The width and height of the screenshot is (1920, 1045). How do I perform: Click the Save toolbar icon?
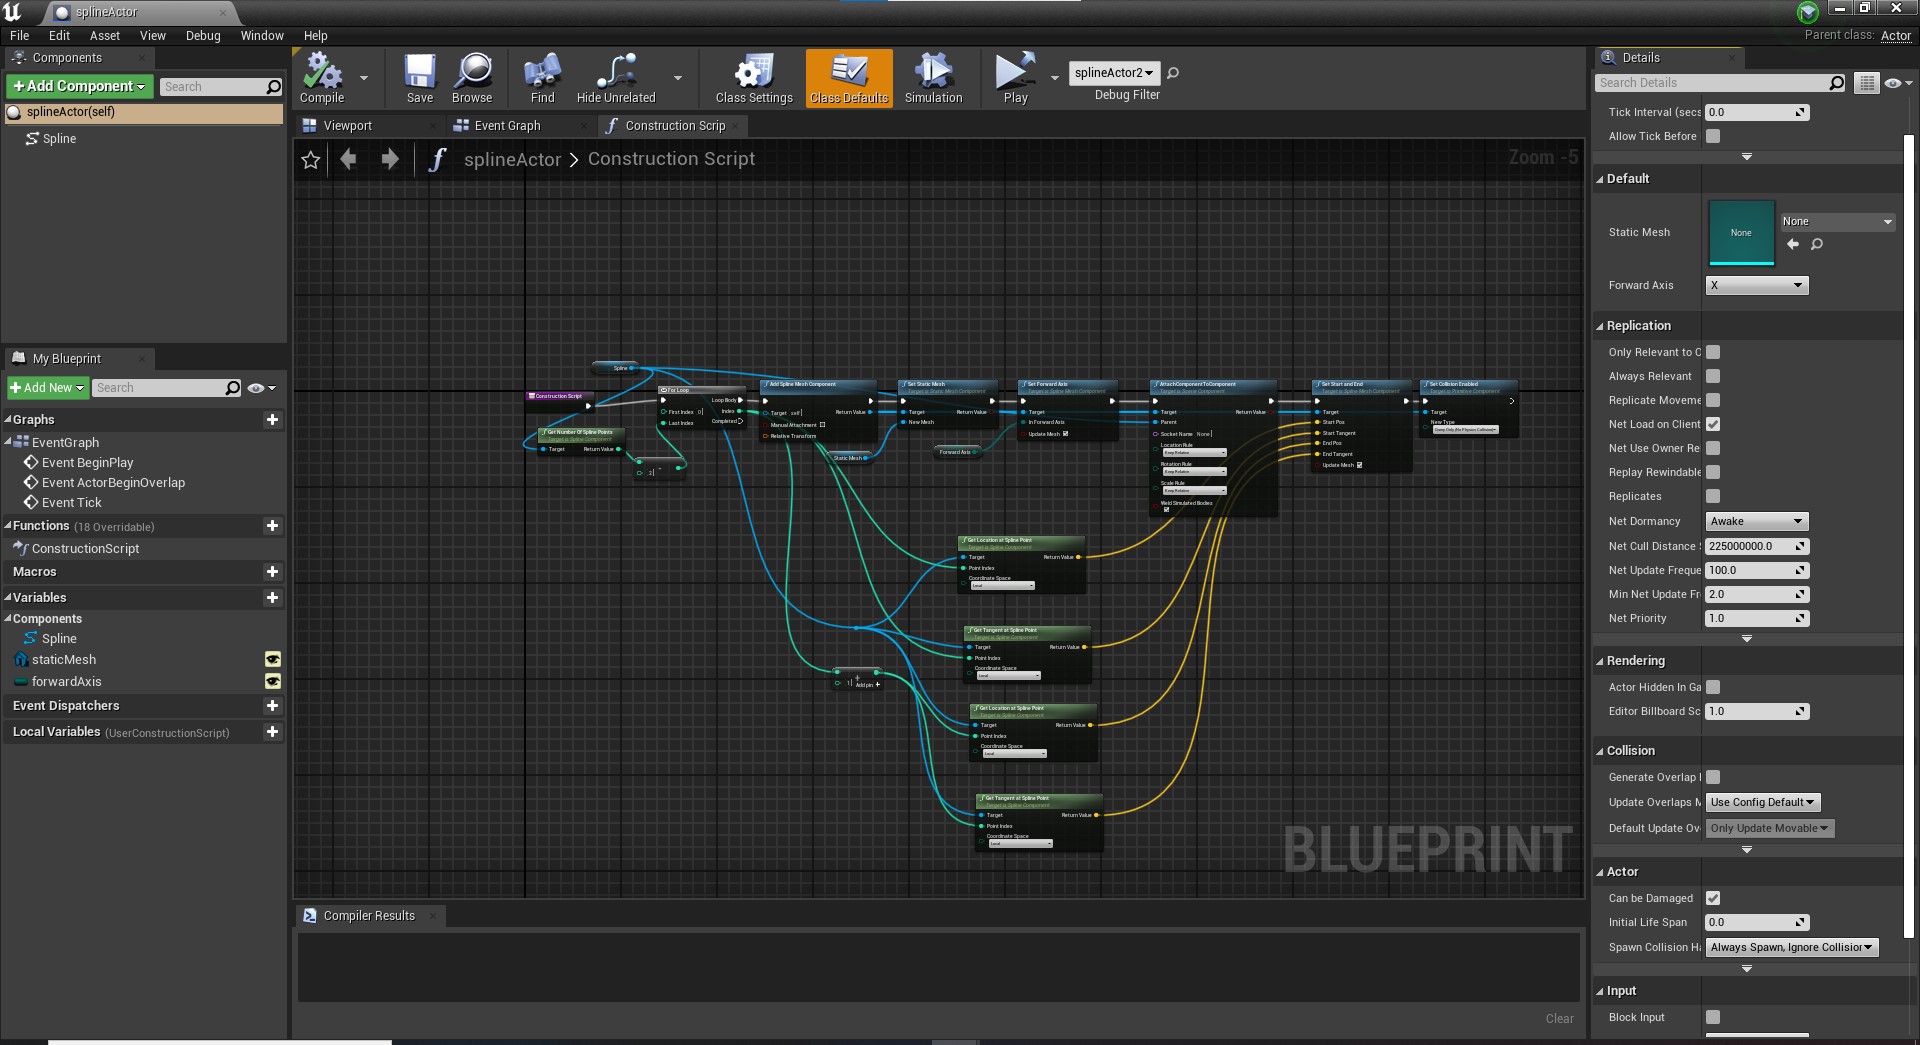coord(420,78)
